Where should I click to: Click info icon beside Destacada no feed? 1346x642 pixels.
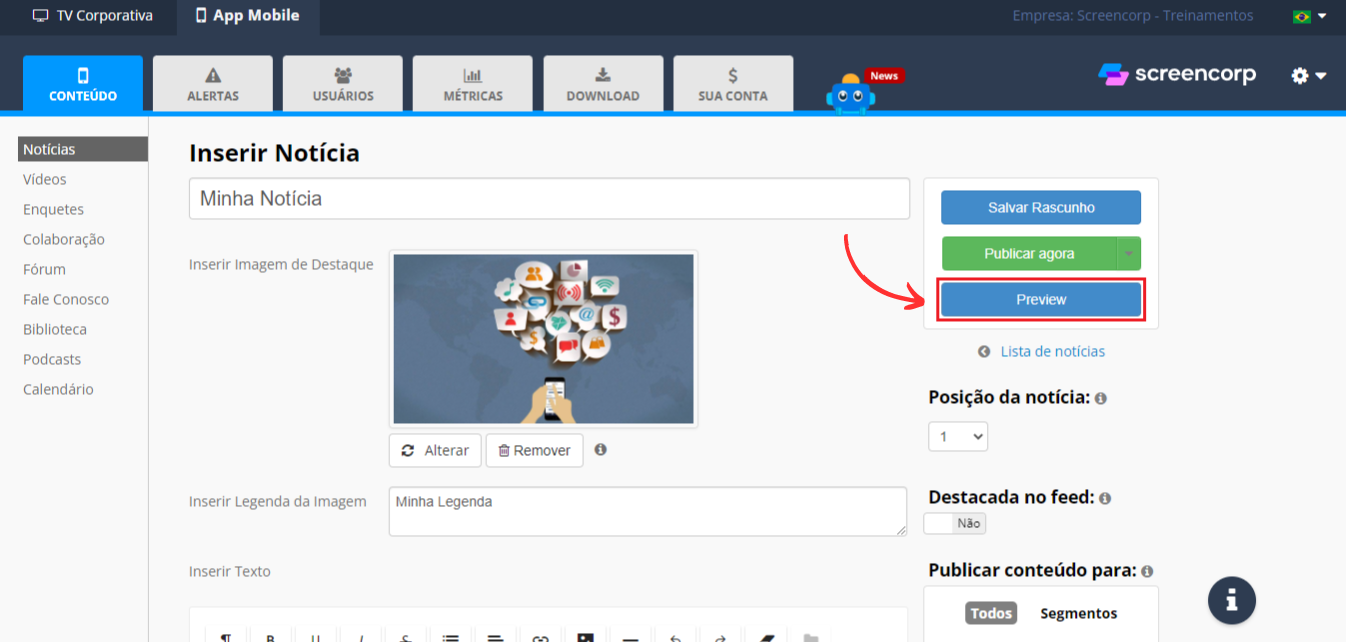(1105, 498)
